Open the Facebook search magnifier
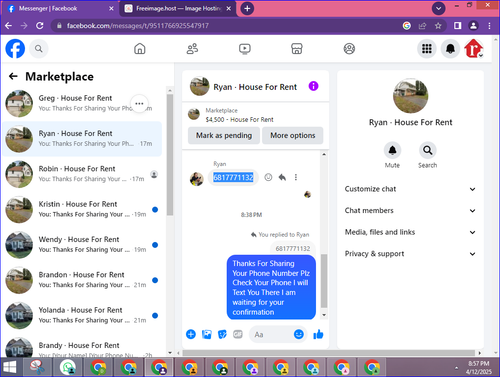 coord(39,49)
